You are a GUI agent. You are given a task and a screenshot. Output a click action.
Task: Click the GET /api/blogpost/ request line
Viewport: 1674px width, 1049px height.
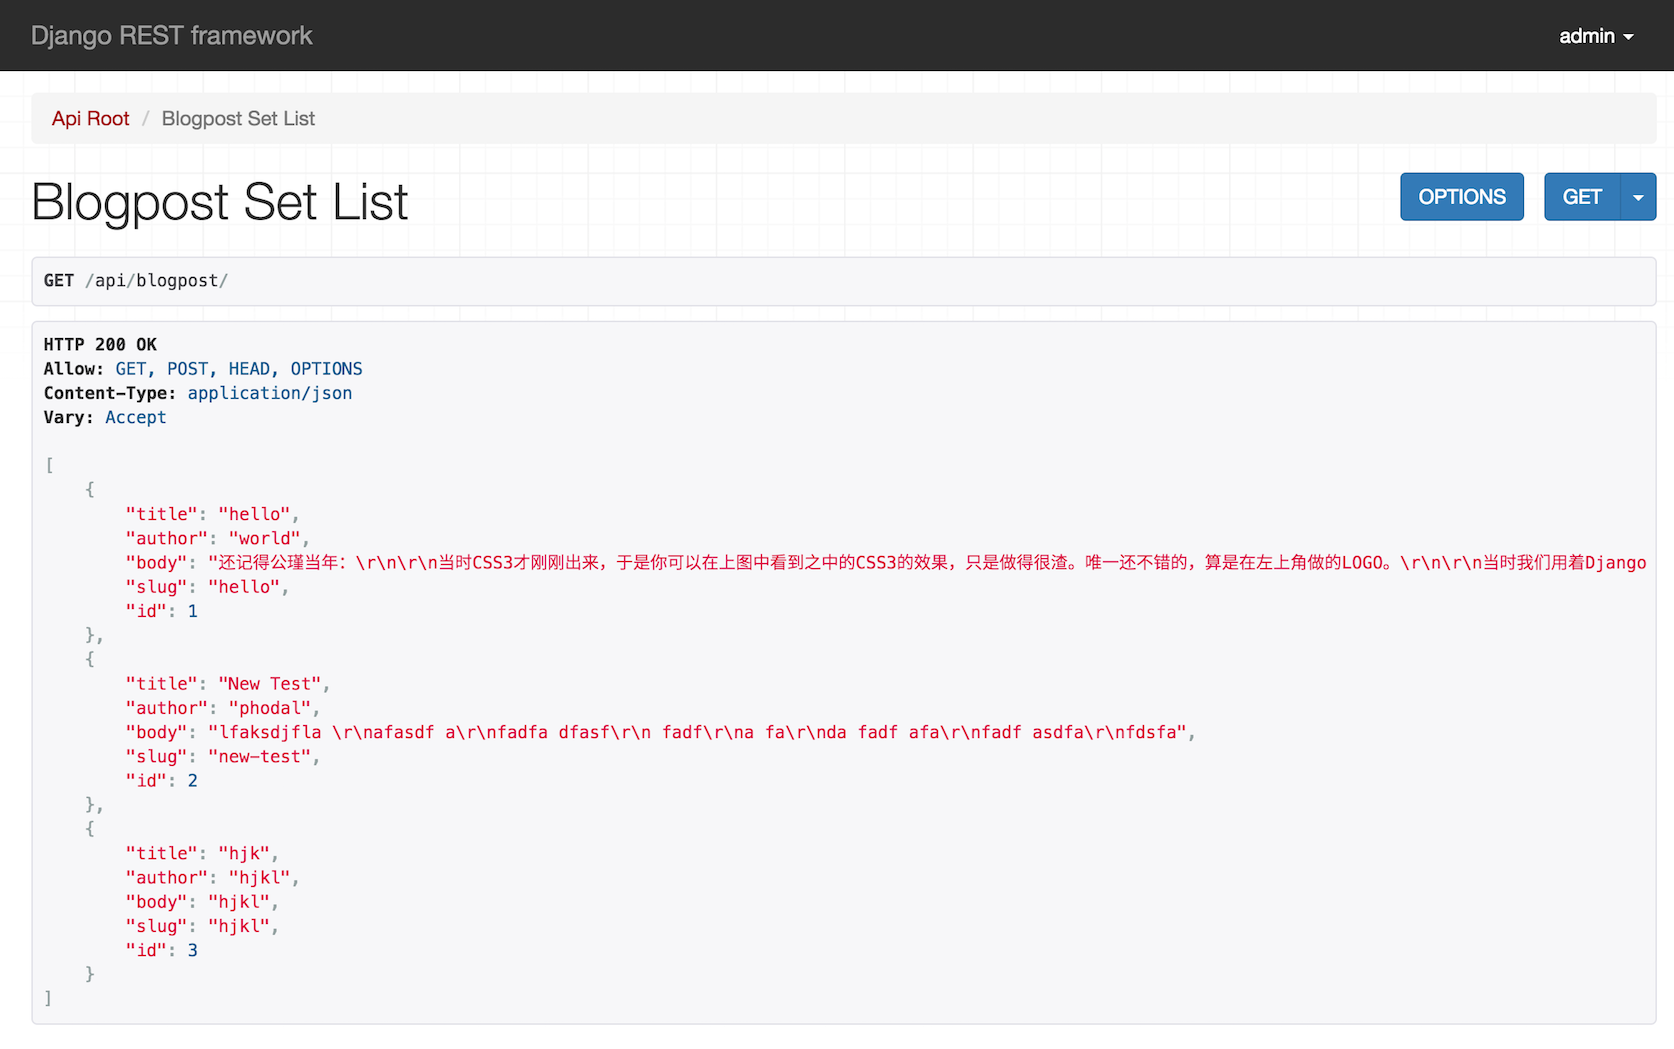tap(136, 281)
